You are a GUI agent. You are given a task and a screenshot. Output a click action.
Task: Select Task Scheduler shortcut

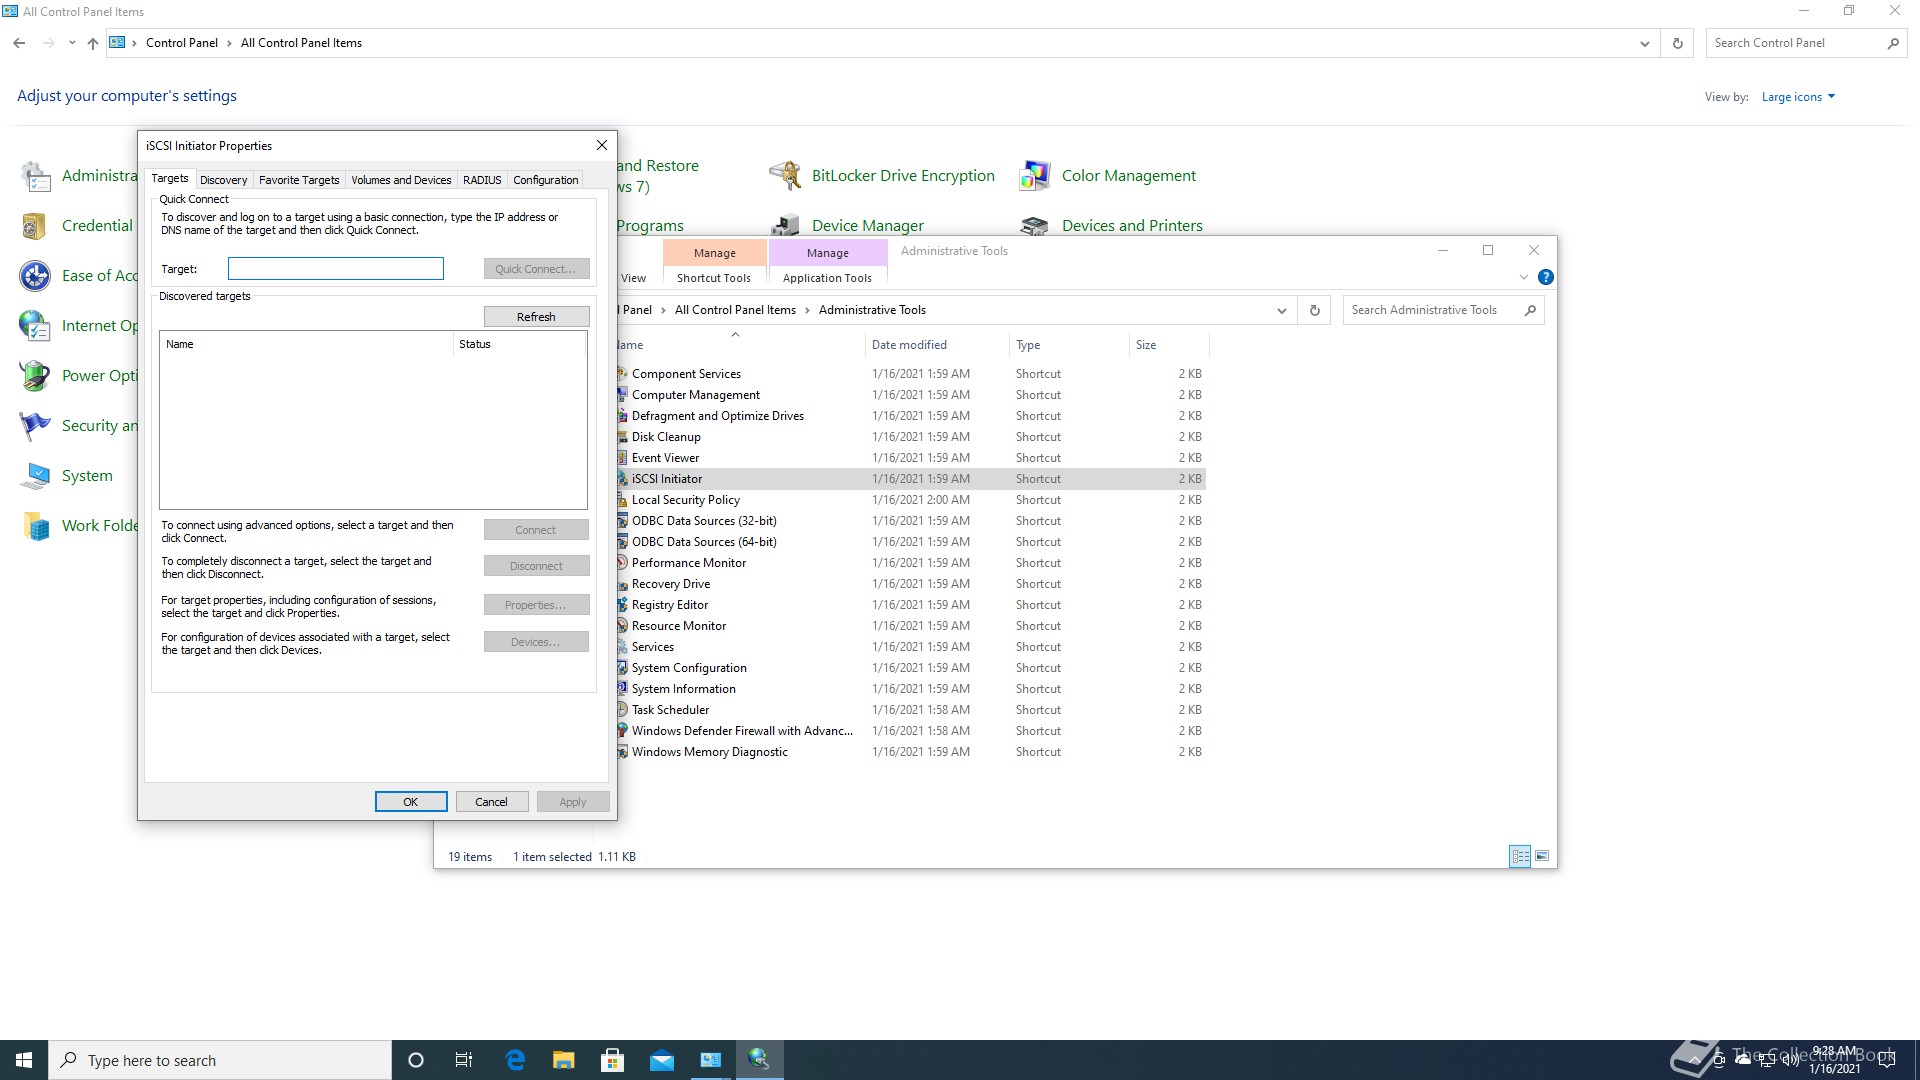pos(670,710)
